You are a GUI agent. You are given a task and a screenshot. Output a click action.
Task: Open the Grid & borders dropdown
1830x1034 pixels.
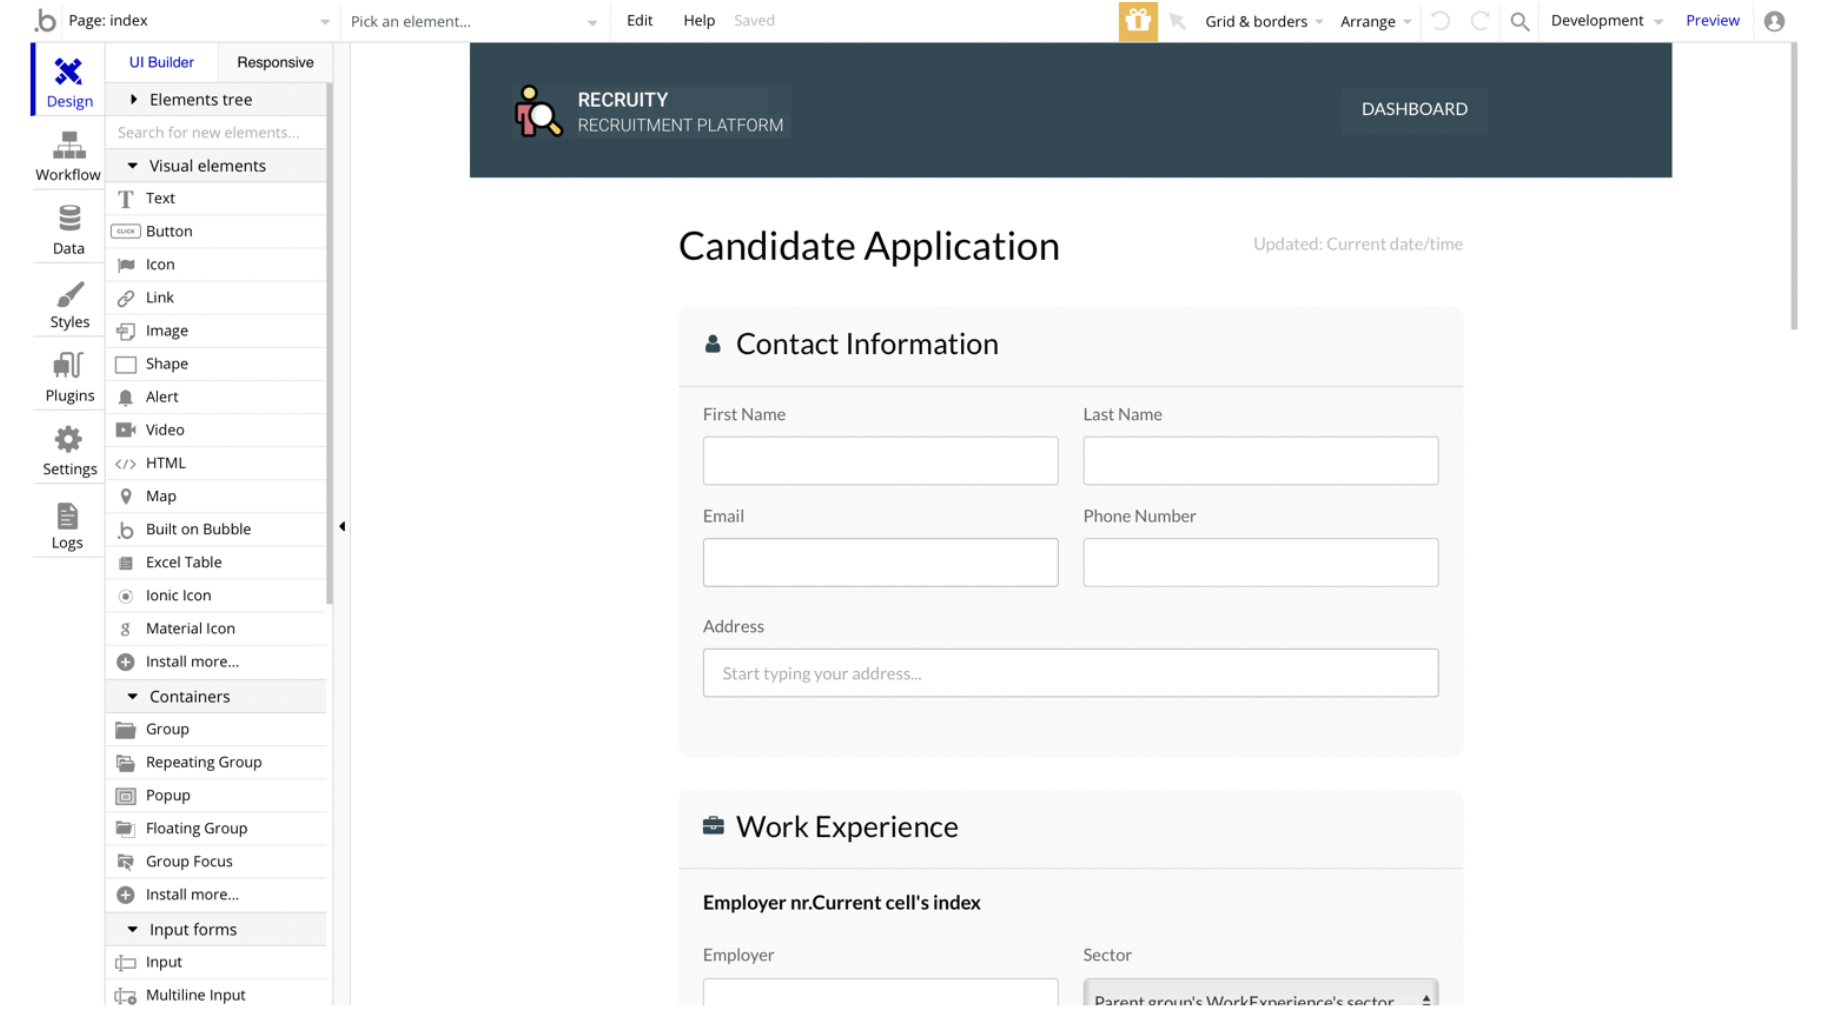point(1263,21)
